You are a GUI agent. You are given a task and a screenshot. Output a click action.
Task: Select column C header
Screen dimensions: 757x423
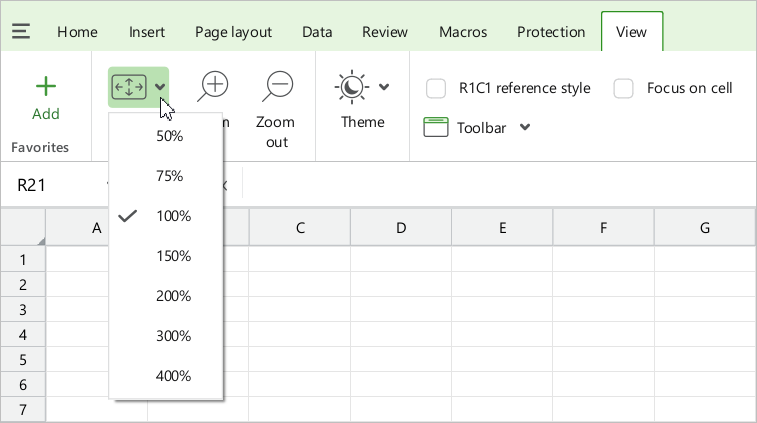tap(300, 227)
